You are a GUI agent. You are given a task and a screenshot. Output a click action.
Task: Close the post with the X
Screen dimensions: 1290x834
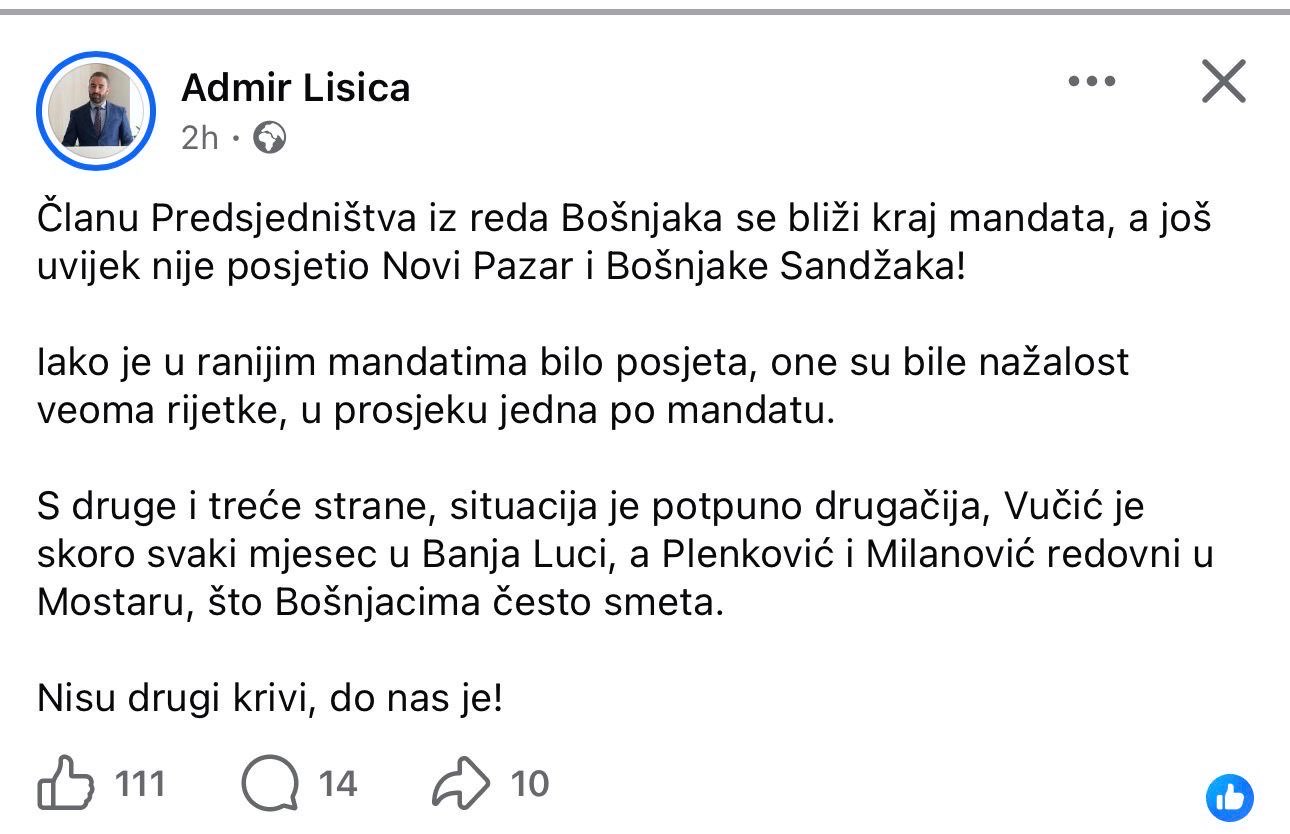(1223, 82)
